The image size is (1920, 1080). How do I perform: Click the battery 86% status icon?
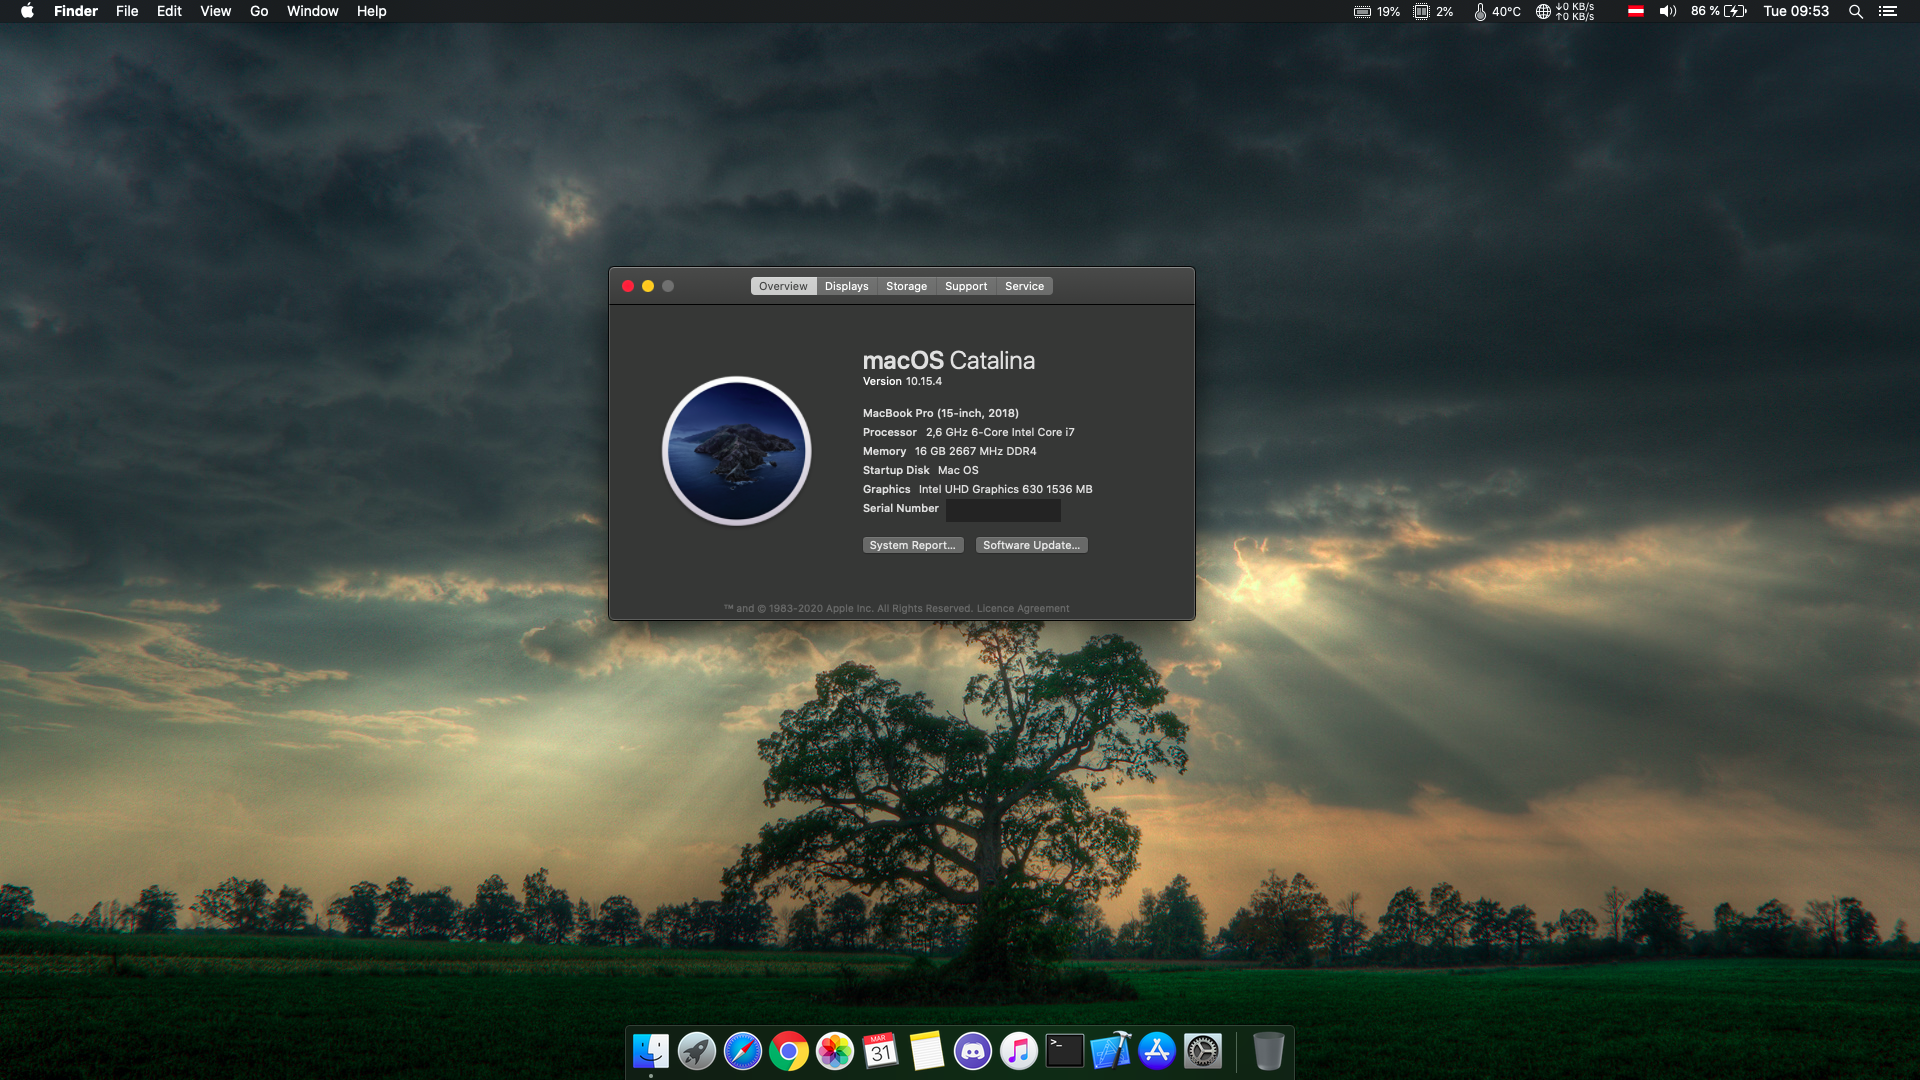(x=1719, y=11)
